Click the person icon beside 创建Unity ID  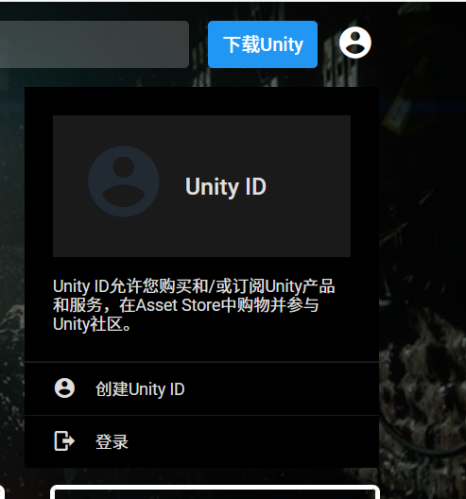click(x=64, y=388)
